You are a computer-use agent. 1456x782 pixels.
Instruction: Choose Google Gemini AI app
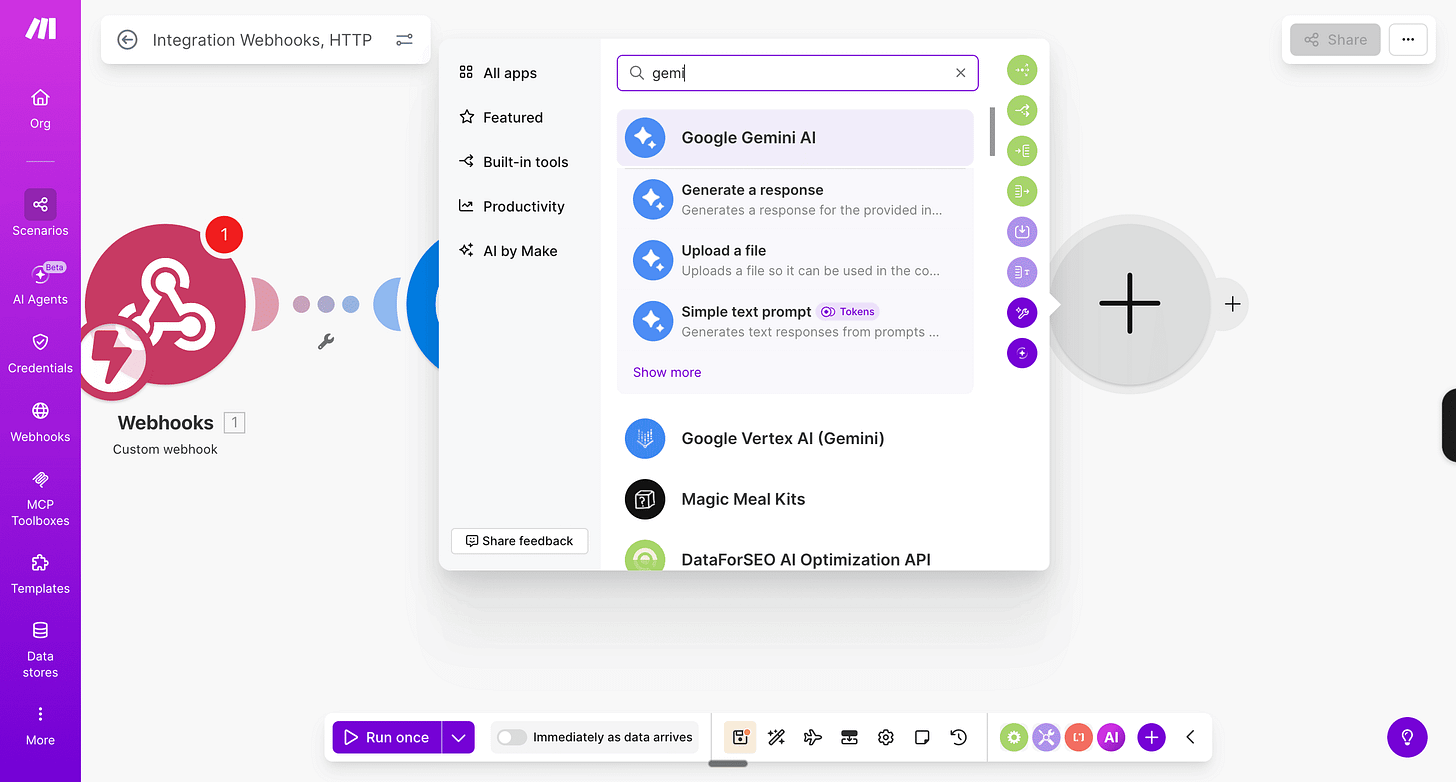coord(795,138)
